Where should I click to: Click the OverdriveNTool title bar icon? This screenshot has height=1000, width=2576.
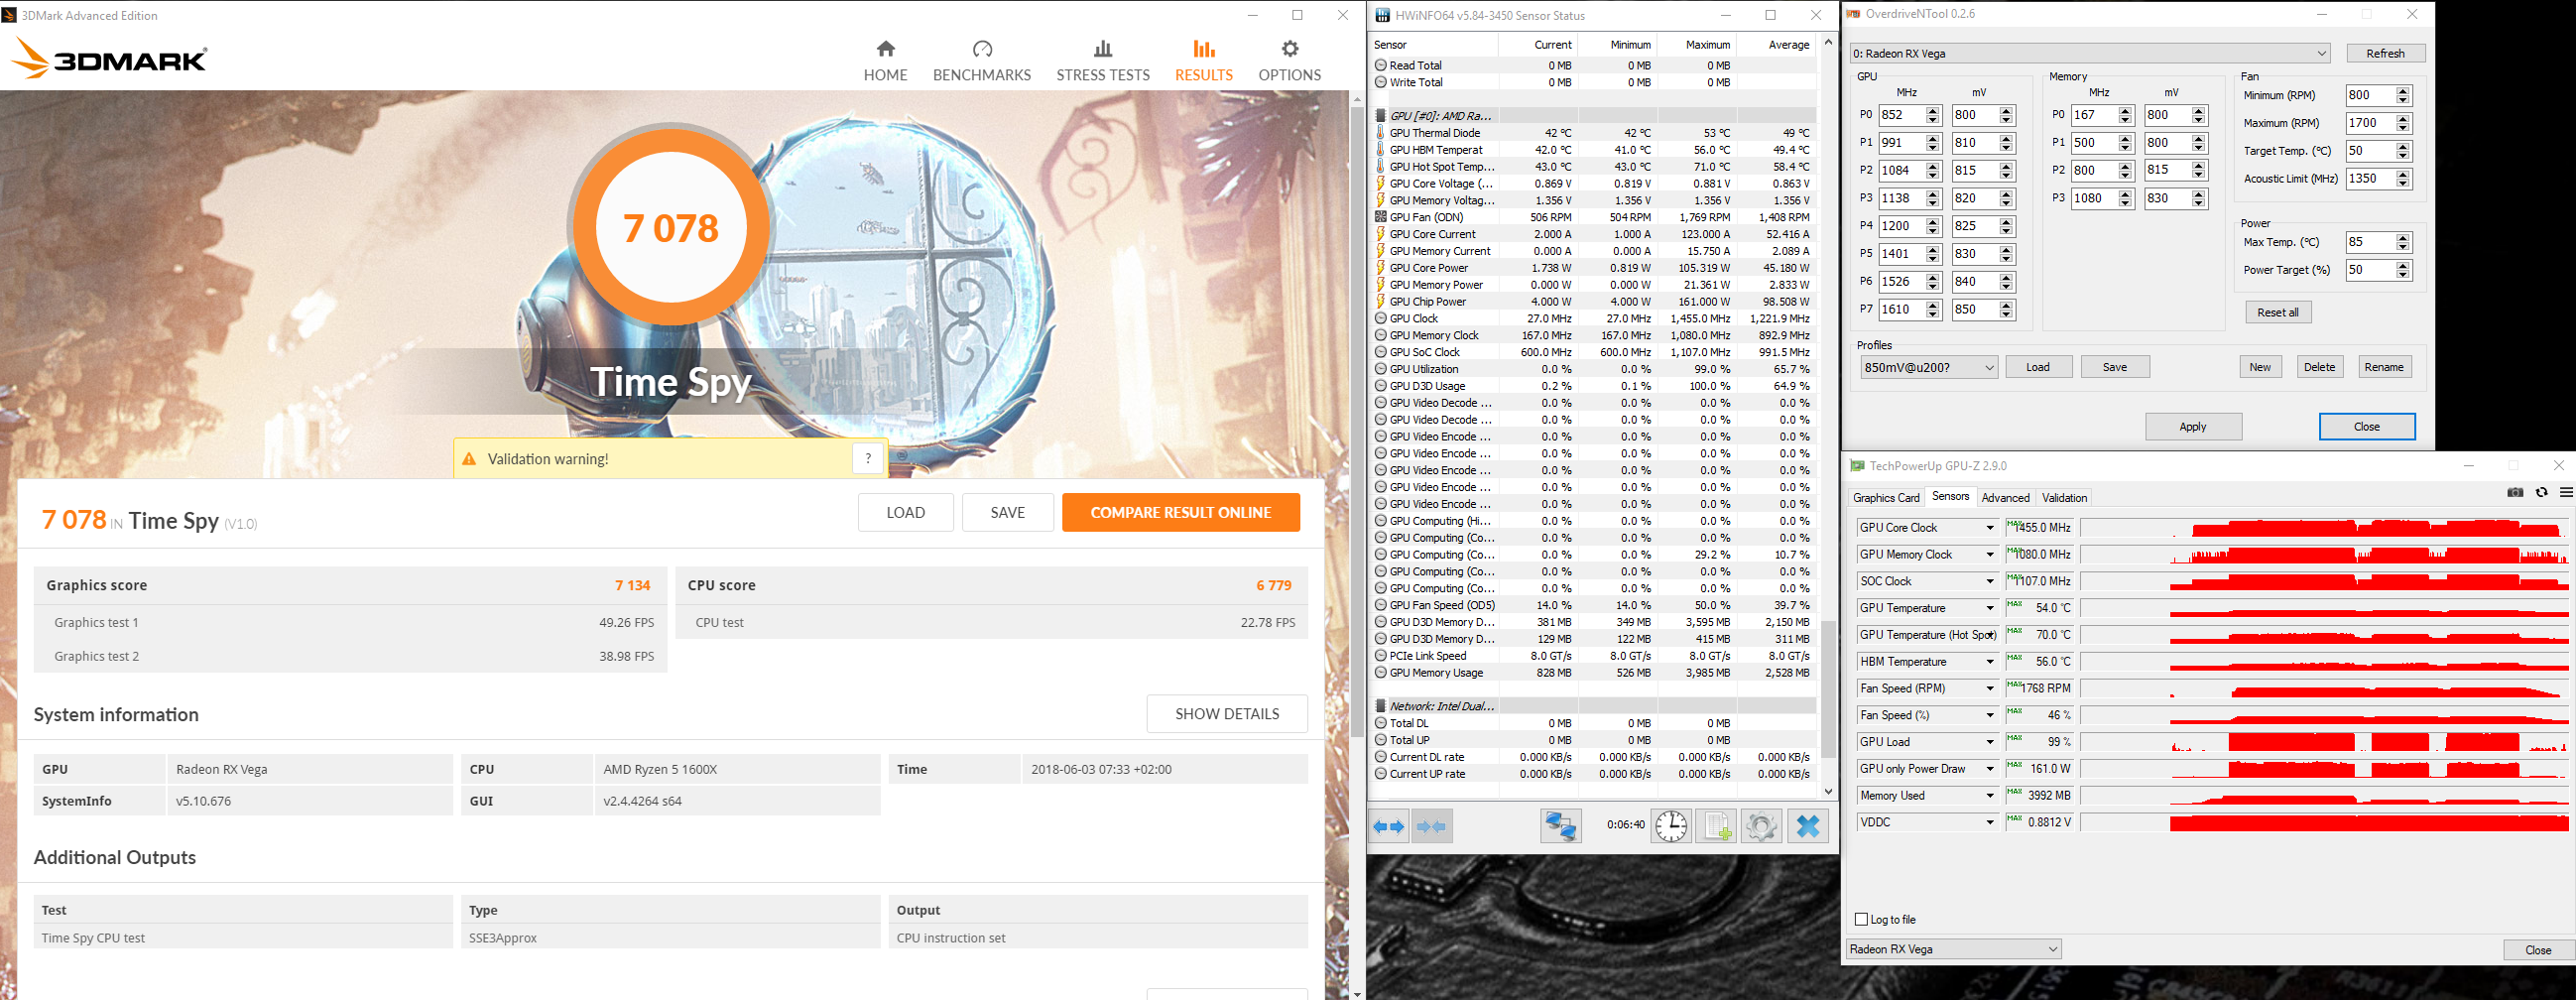click(1854, 14)
